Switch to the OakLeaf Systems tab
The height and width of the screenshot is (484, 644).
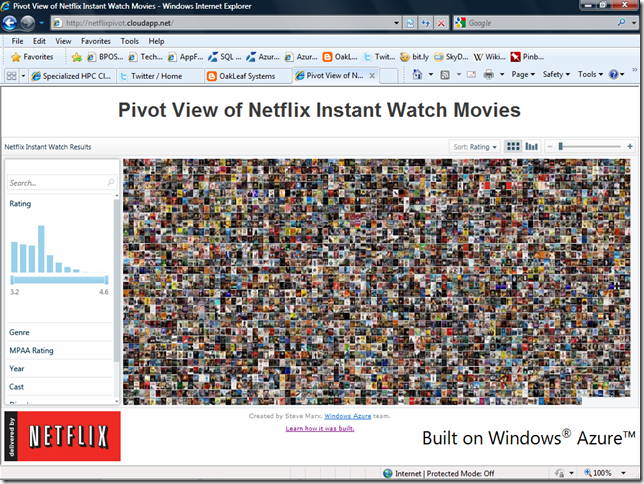[248, 76]
